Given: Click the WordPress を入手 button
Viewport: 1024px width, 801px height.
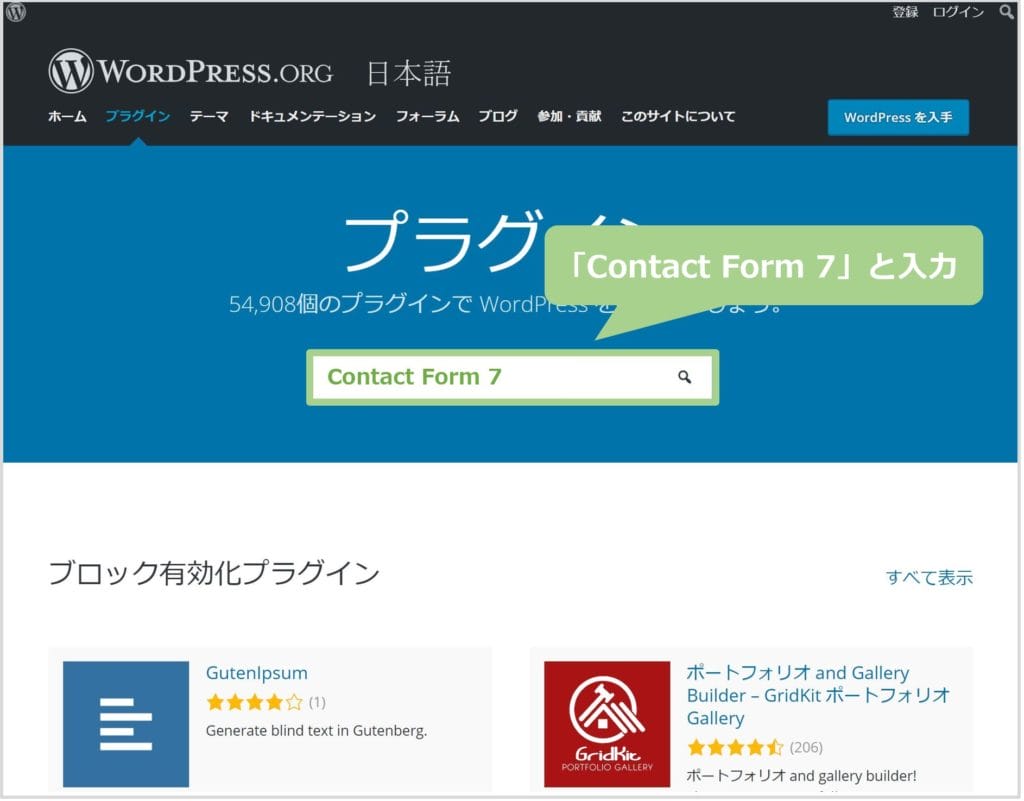Looking at the screenshot, I should (x=900, y=118).
